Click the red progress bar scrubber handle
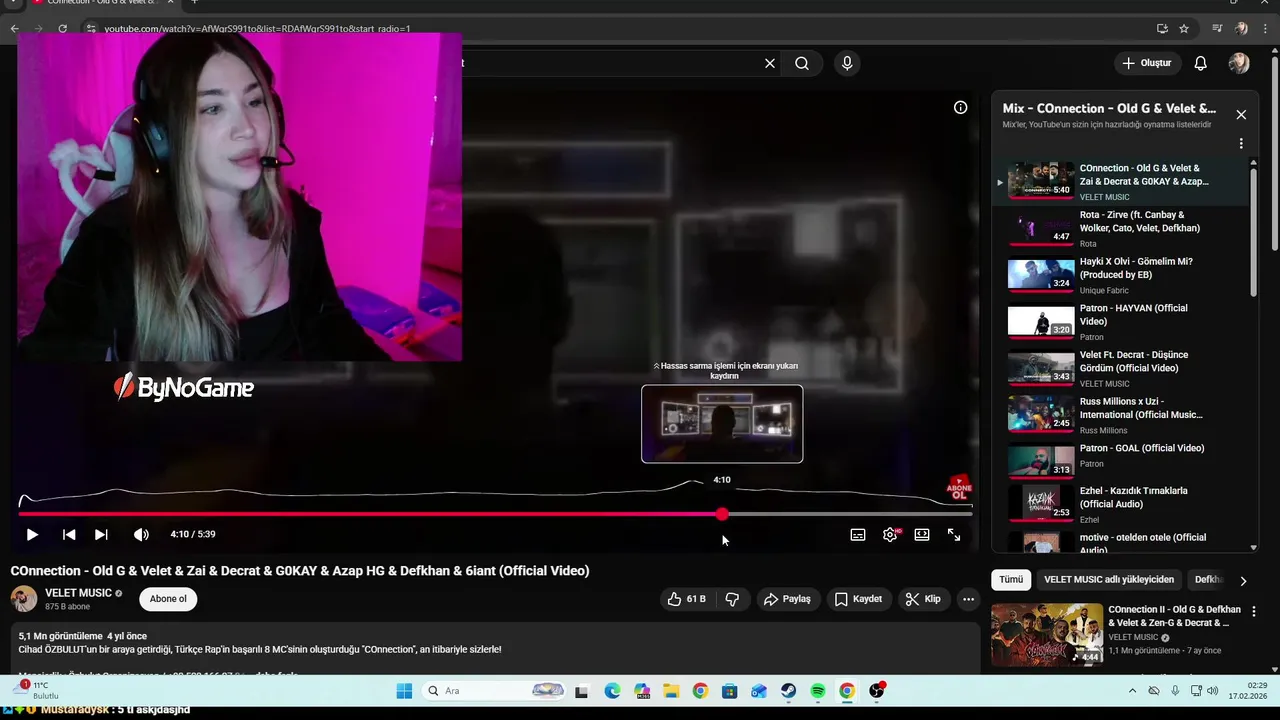 tap(722, 514)
